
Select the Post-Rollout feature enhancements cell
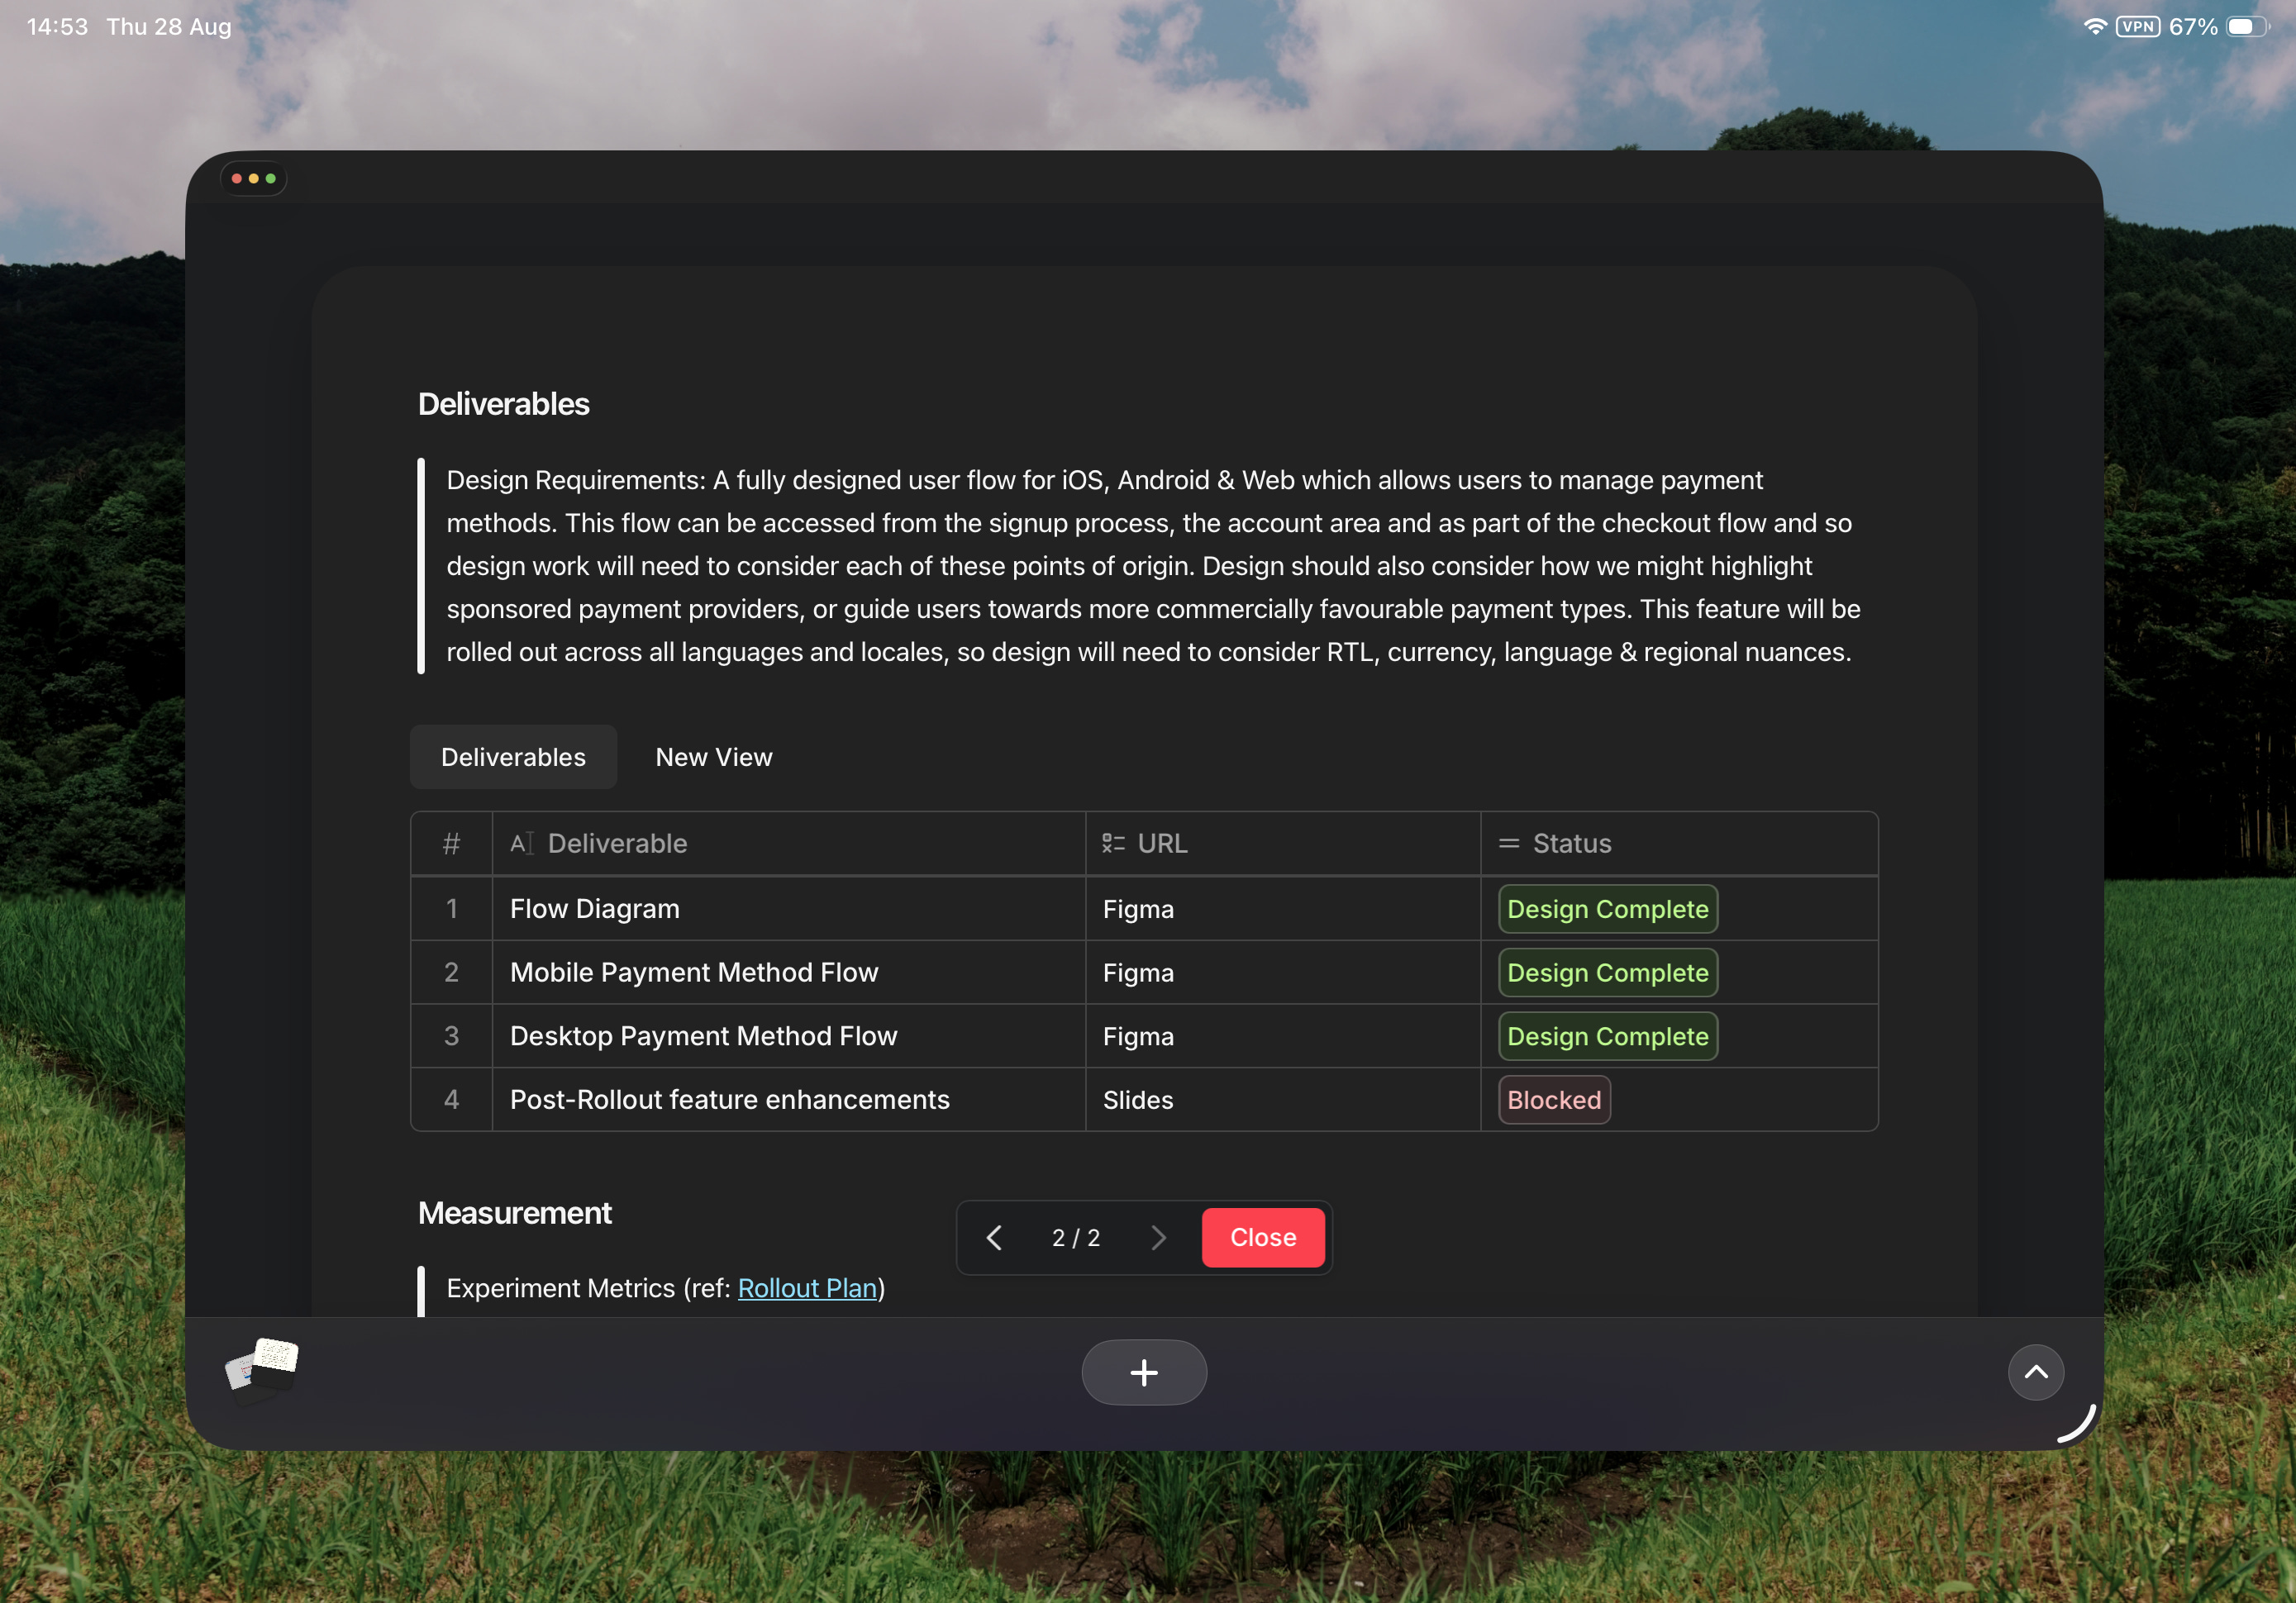coord(729,1100)
